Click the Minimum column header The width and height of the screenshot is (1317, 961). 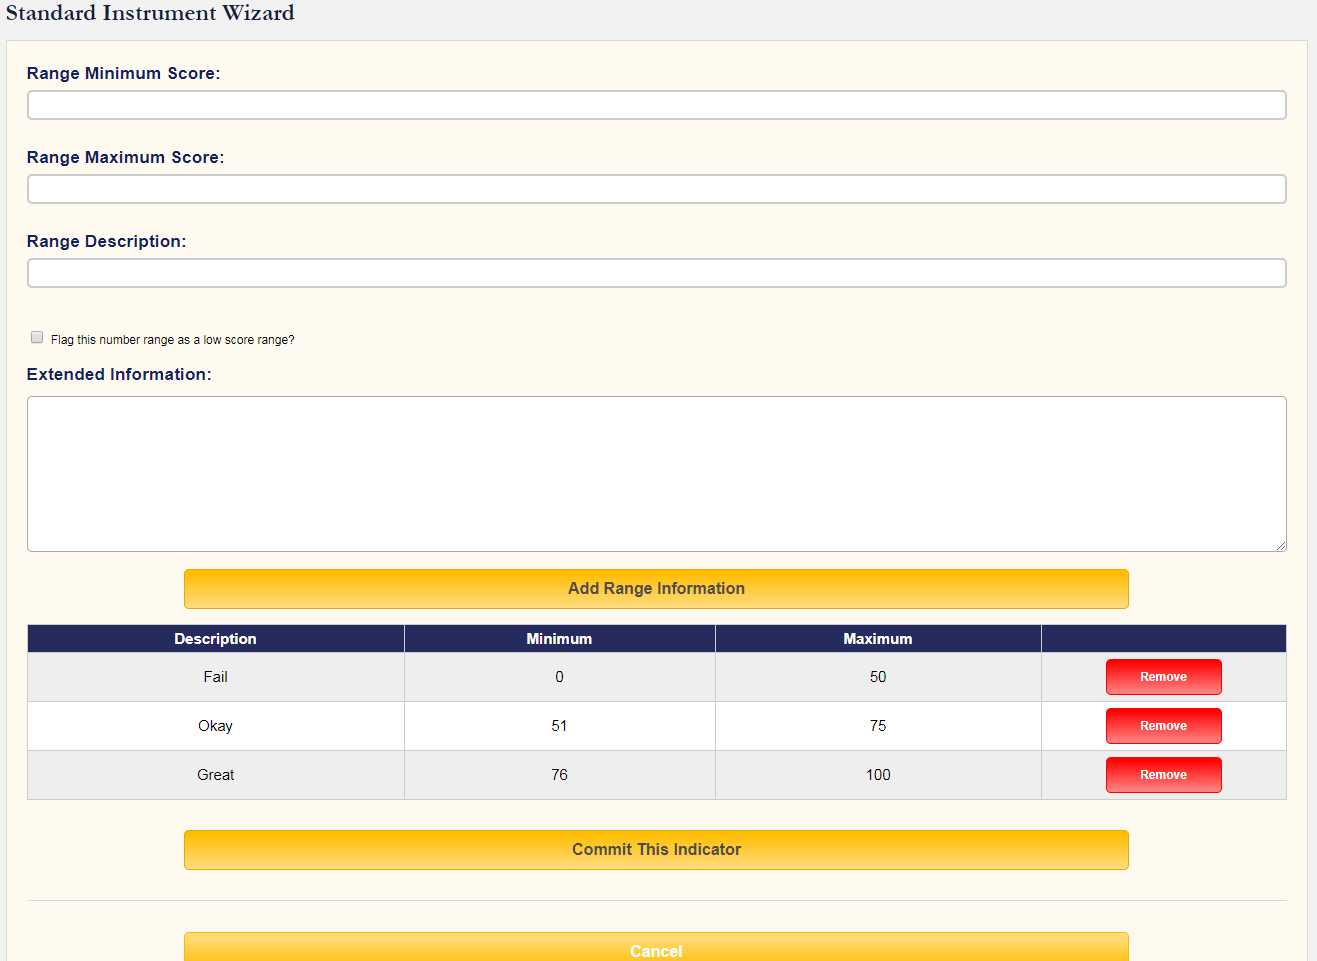pos(559,639)
